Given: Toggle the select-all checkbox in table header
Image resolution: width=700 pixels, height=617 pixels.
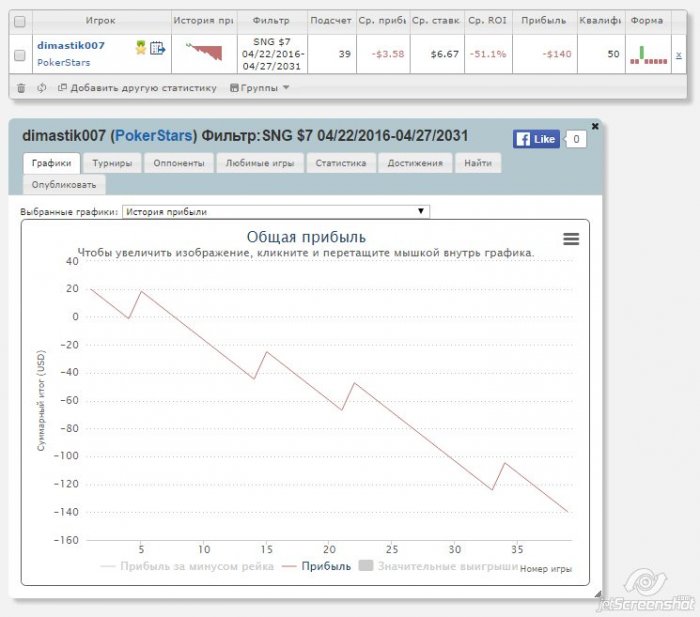Looking at the screenshot, I should (x=20, y=20).
